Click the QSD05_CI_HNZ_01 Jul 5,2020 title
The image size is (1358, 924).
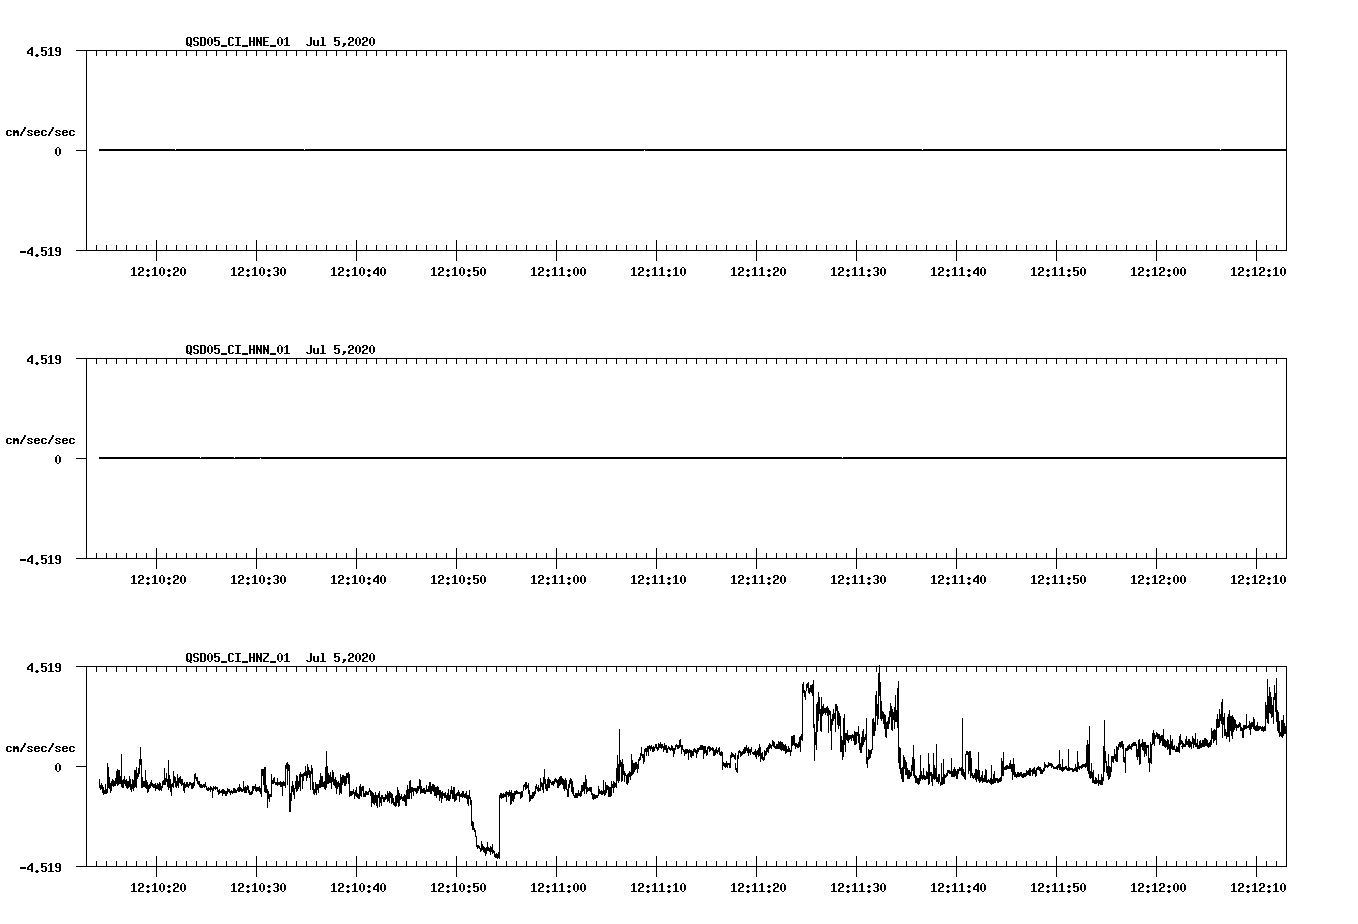pyautogui.click(x=280, y=657)
